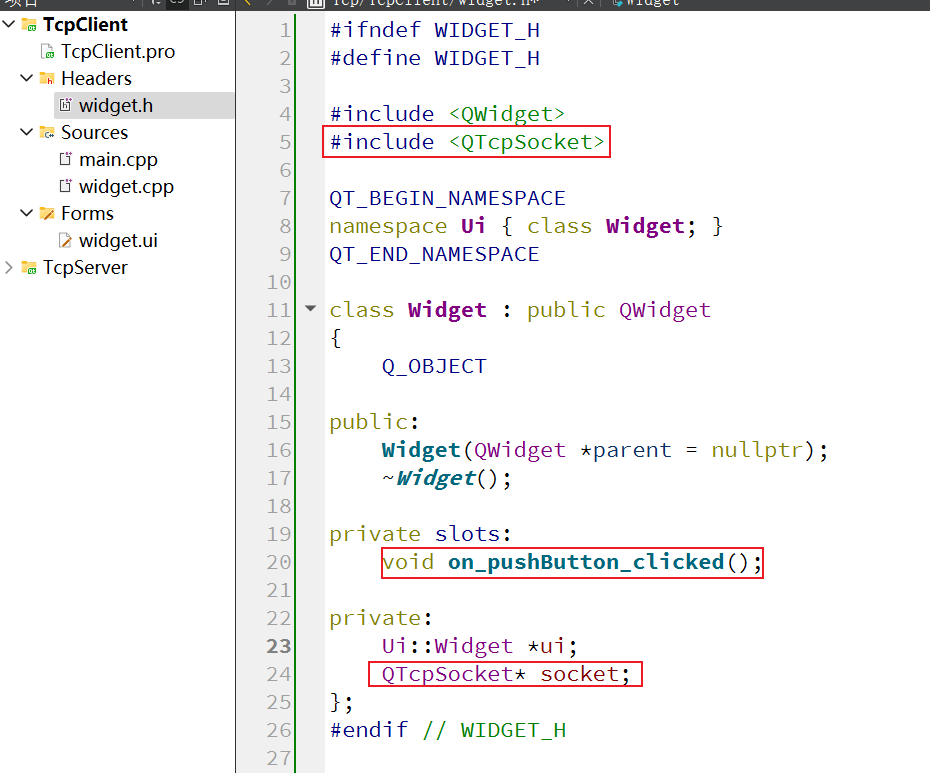Image resolution: width=930 pixels, height=773 pixels.
Task: Click '#include <QWidget>' in the editor
Action: point(447,114)
